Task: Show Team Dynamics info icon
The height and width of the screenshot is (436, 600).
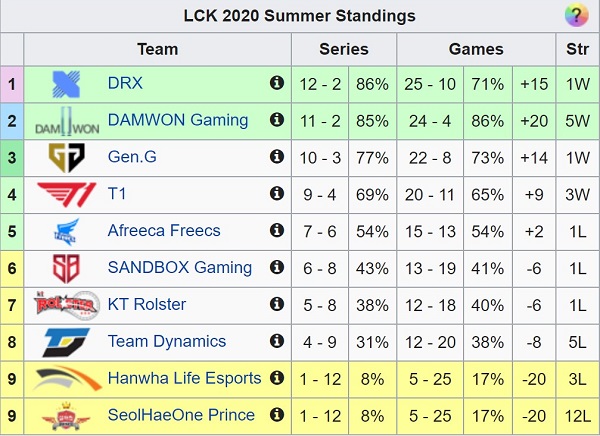Action: point(277,342)
